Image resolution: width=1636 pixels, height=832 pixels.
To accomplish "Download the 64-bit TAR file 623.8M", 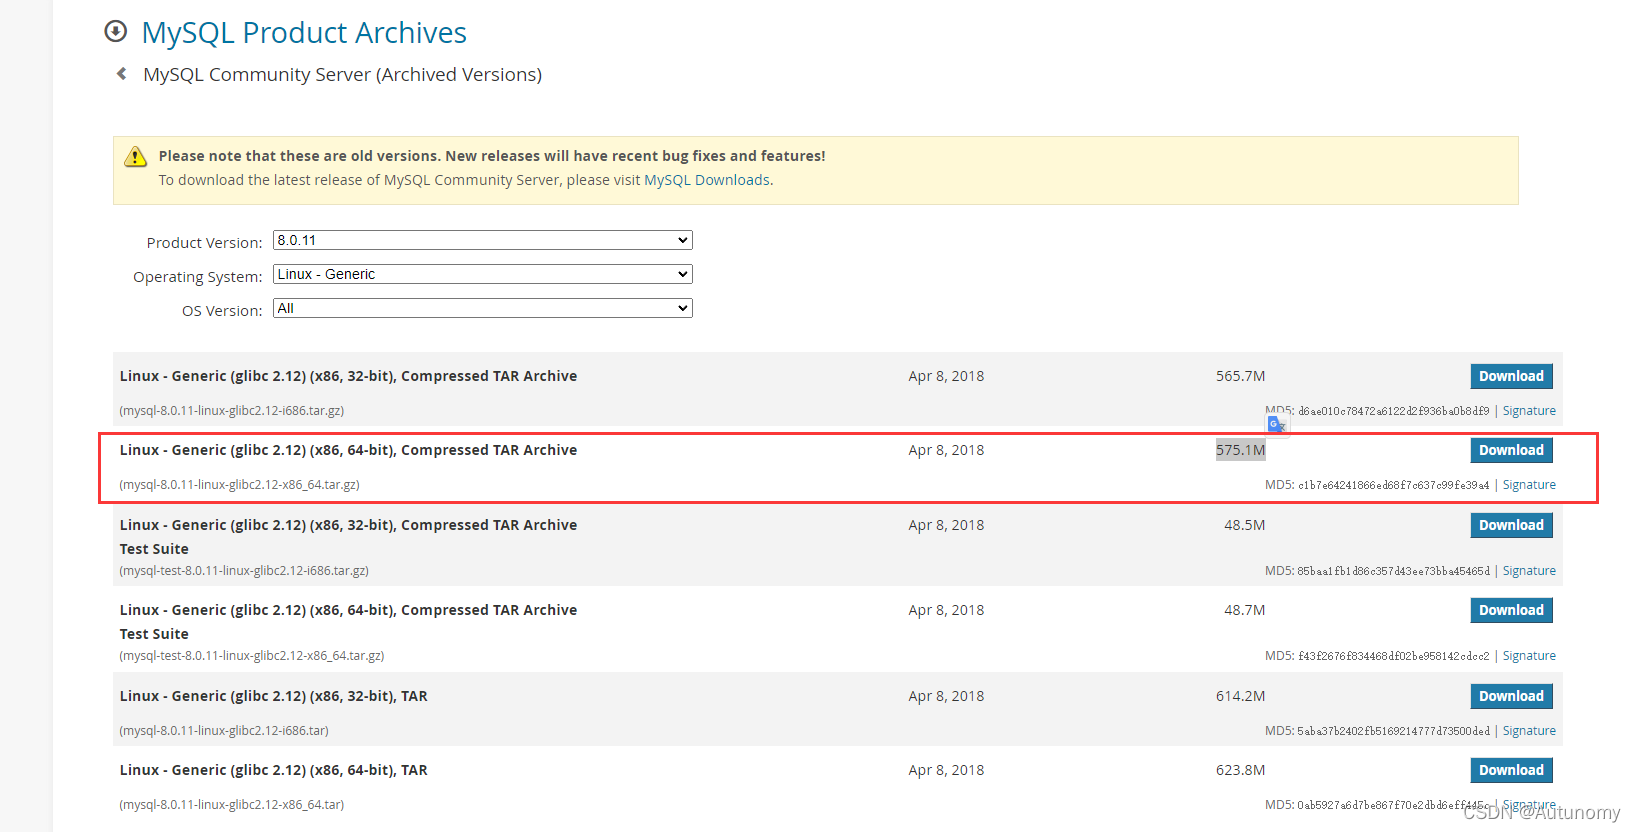I will [x=1511, y=770].
